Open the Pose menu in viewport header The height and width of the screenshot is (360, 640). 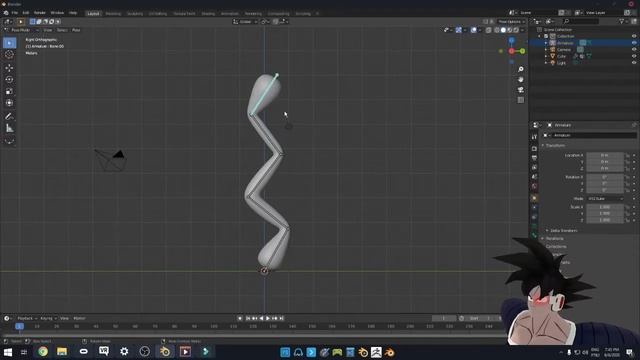click(x=76, y=30)
